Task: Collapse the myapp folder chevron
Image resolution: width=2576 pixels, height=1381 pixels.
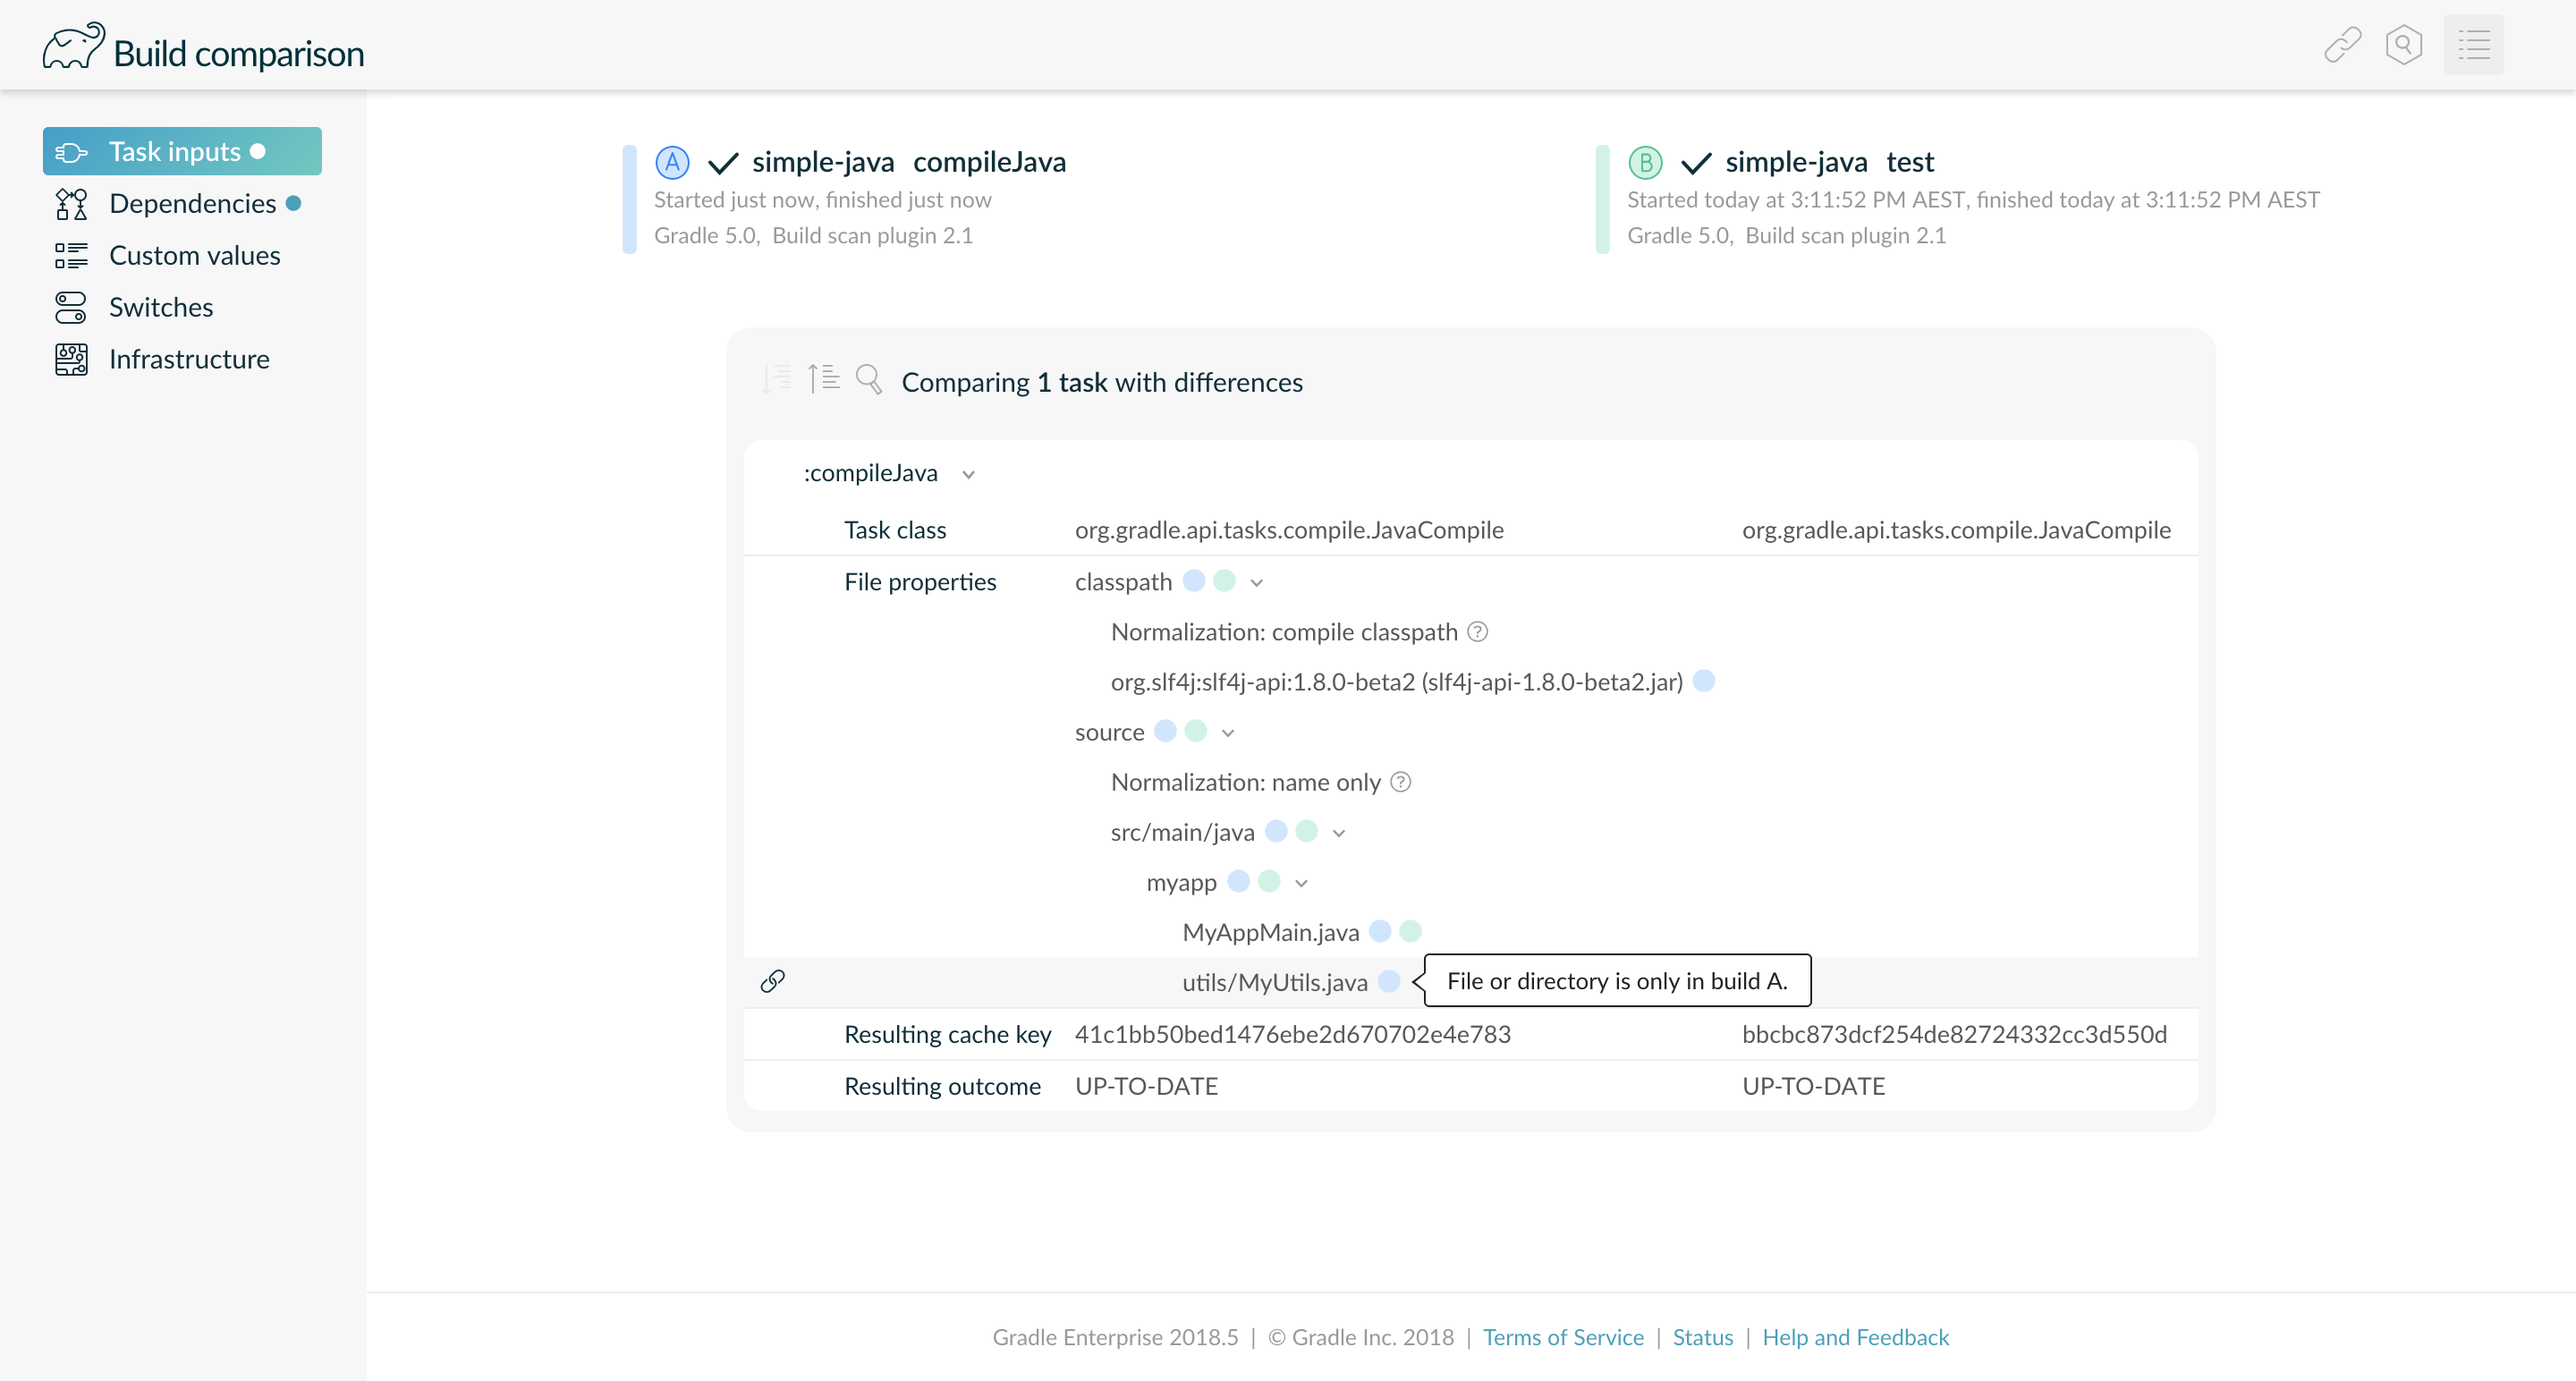Action: point(1300,883)
